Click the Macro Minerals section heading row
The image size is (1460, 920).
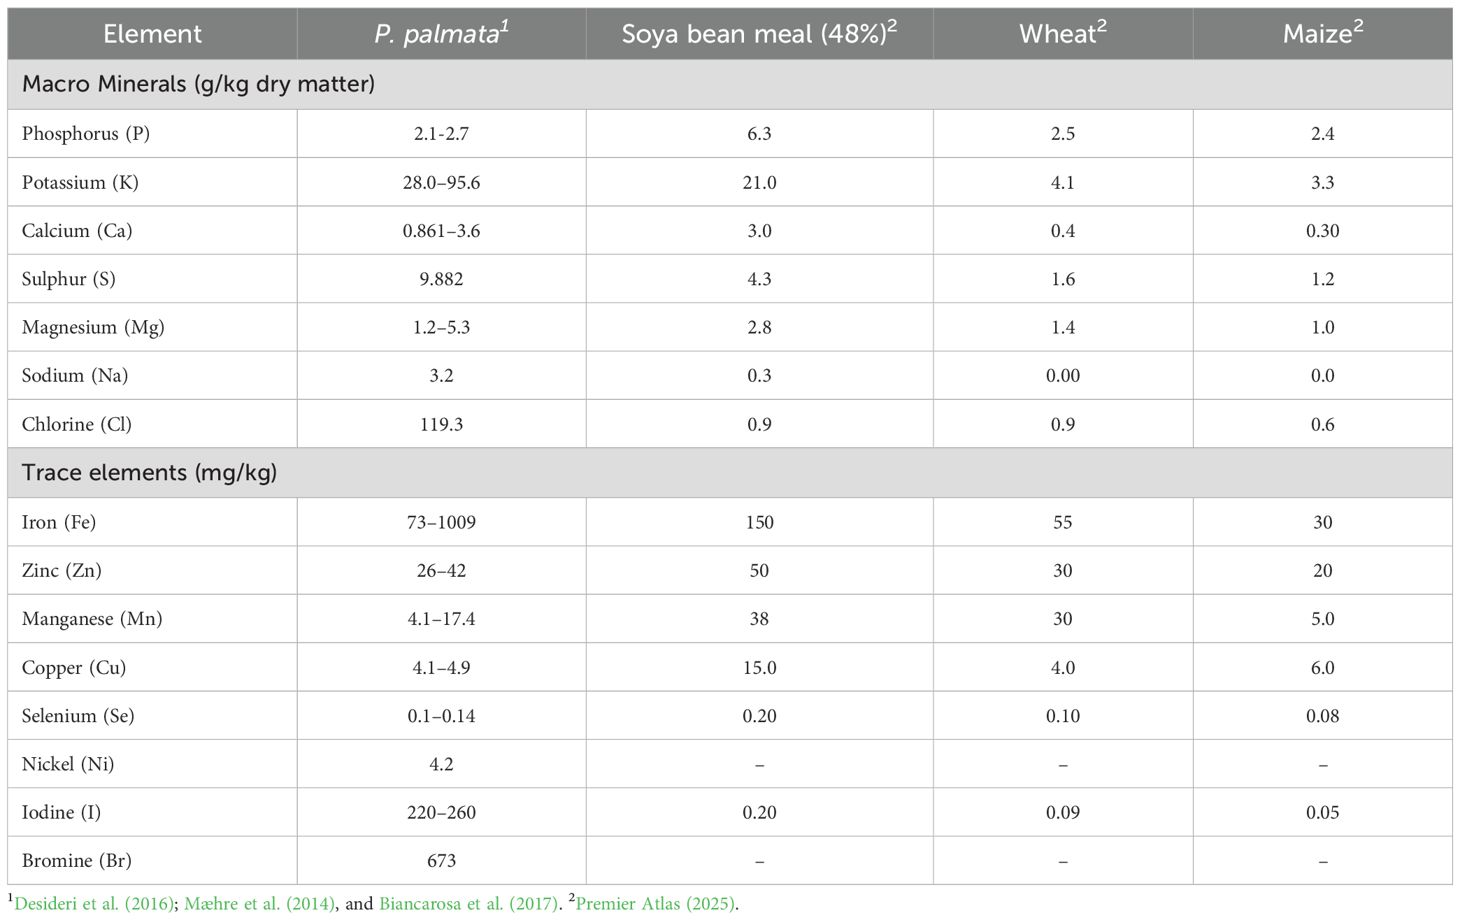point(198,84)
